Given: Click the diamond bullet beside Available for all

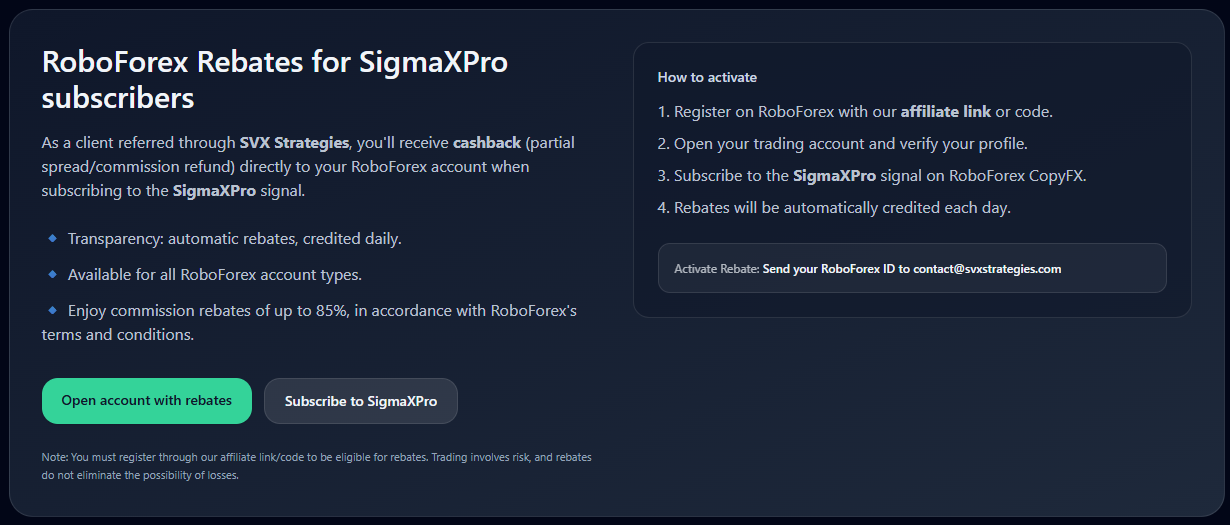Looking at the screenshot, I should (x=52, y=274).
